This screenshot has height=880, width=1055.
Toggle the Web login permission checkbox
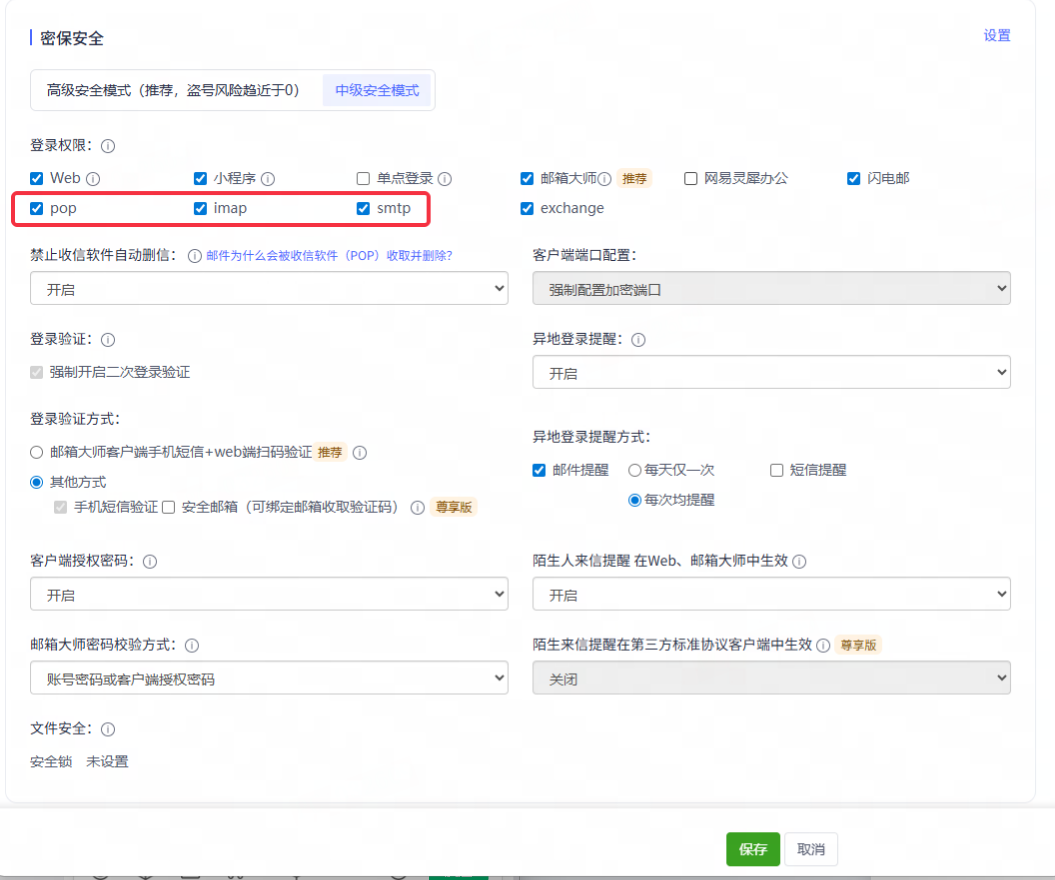tap(36, 178)
